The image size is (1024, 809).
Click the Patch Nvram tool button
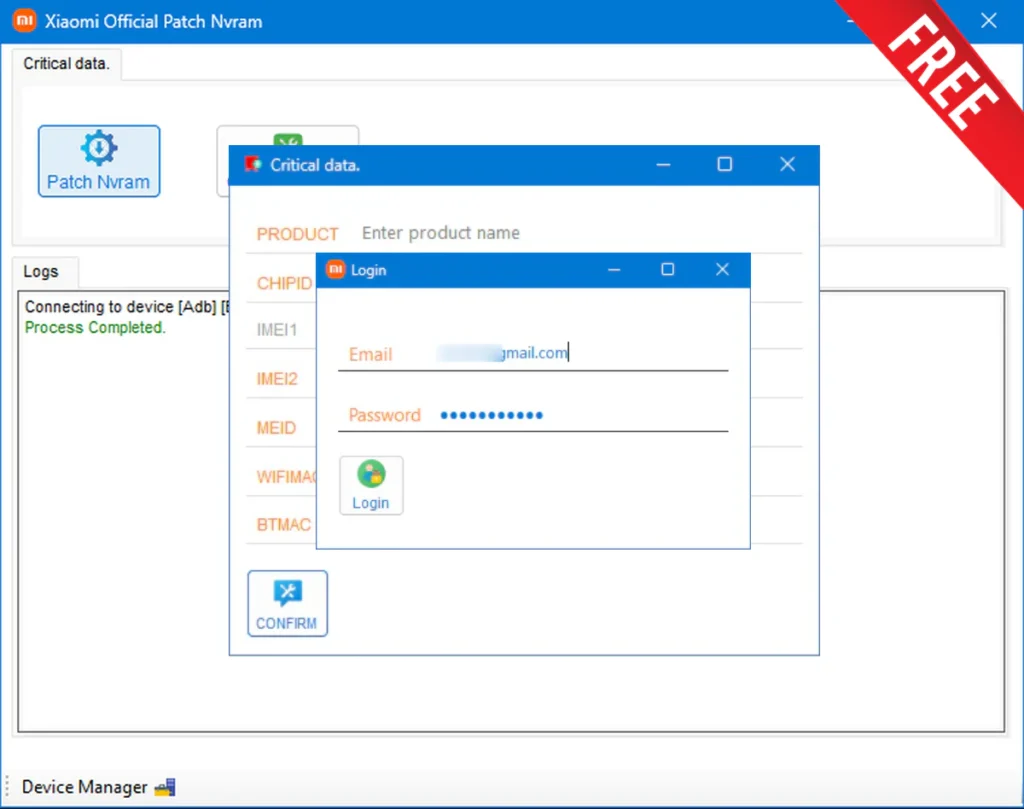pyautogui.click(x=99, y=161)
